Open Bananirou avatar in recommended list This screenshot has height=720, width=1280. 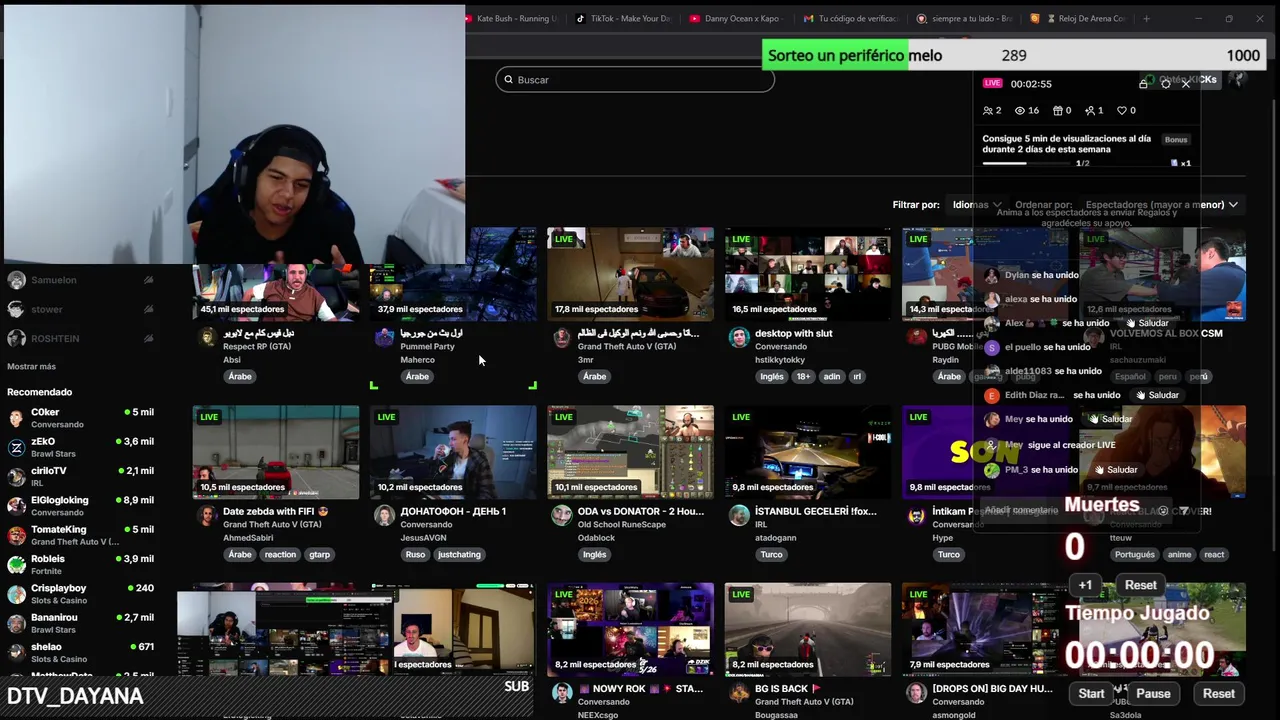[x=16, y=623]
